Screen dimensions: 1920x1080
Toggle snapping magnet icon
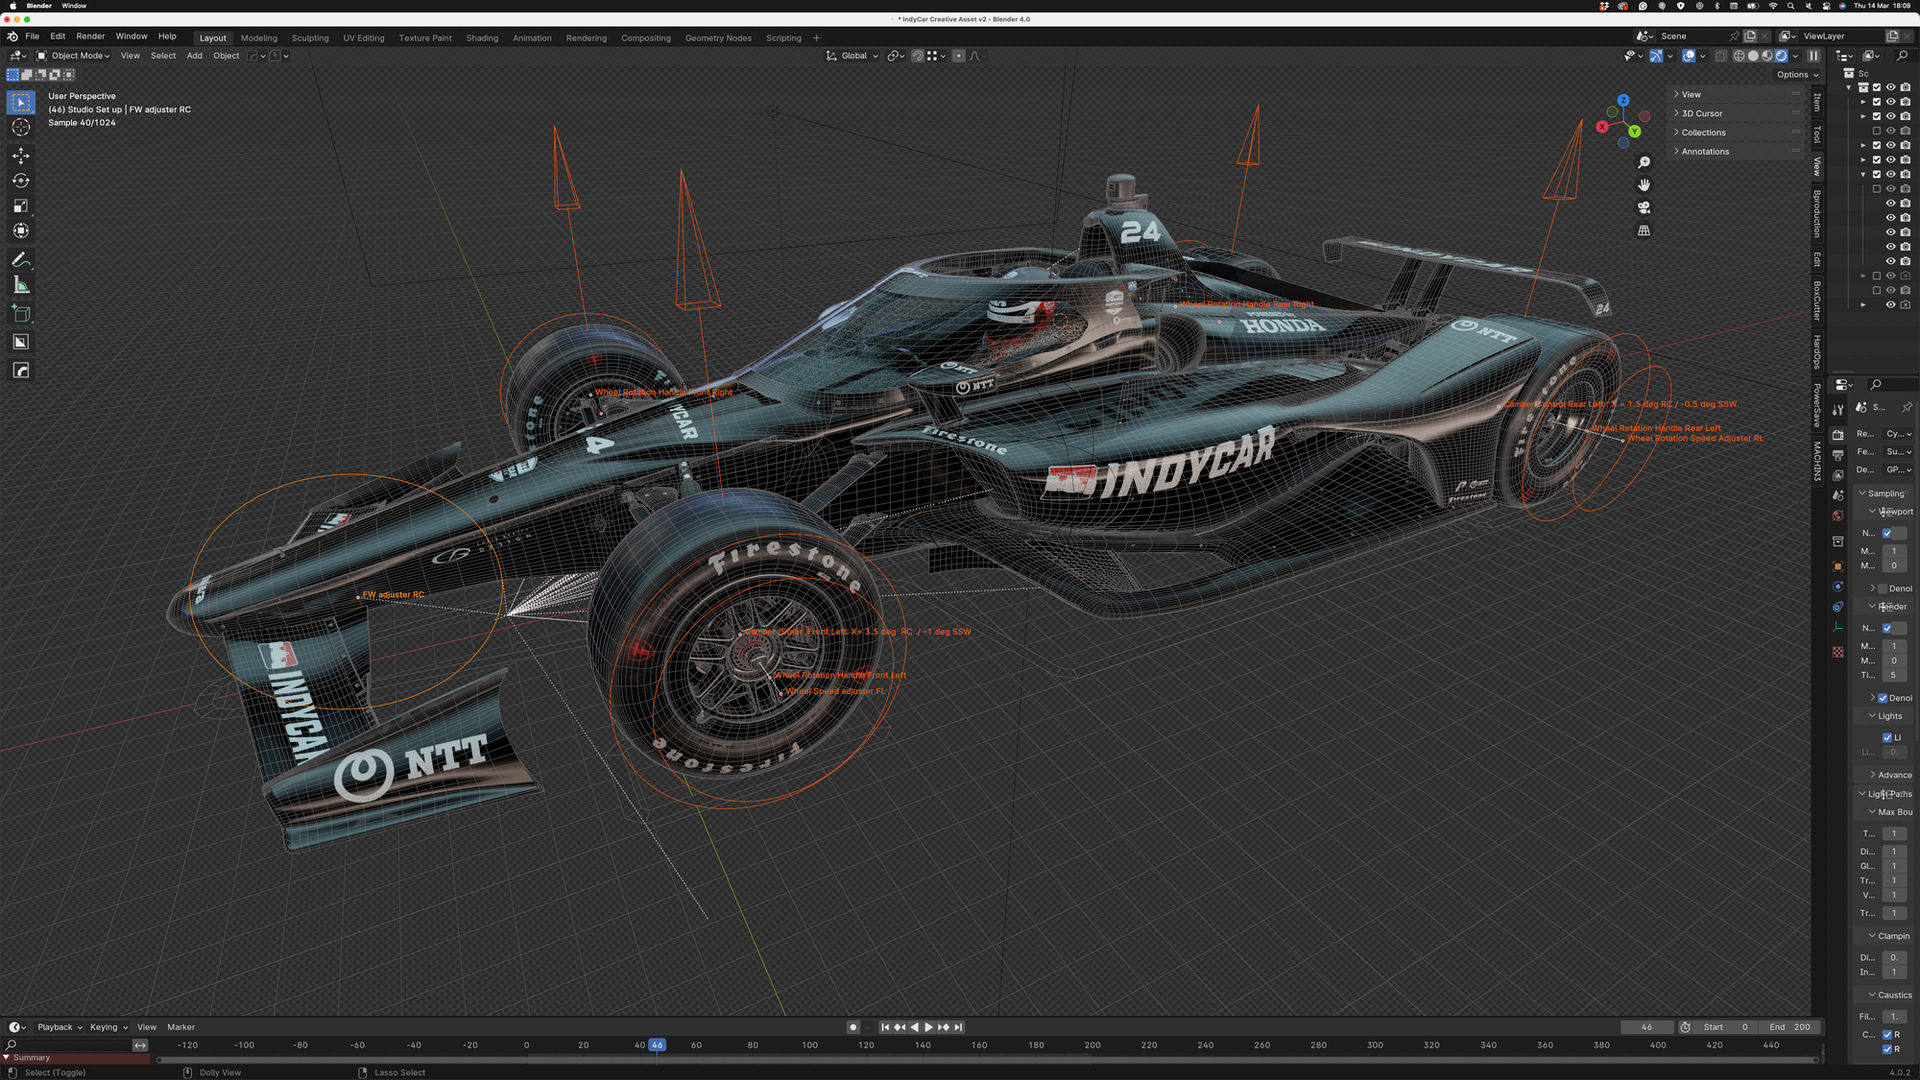[x=917, y=56]
